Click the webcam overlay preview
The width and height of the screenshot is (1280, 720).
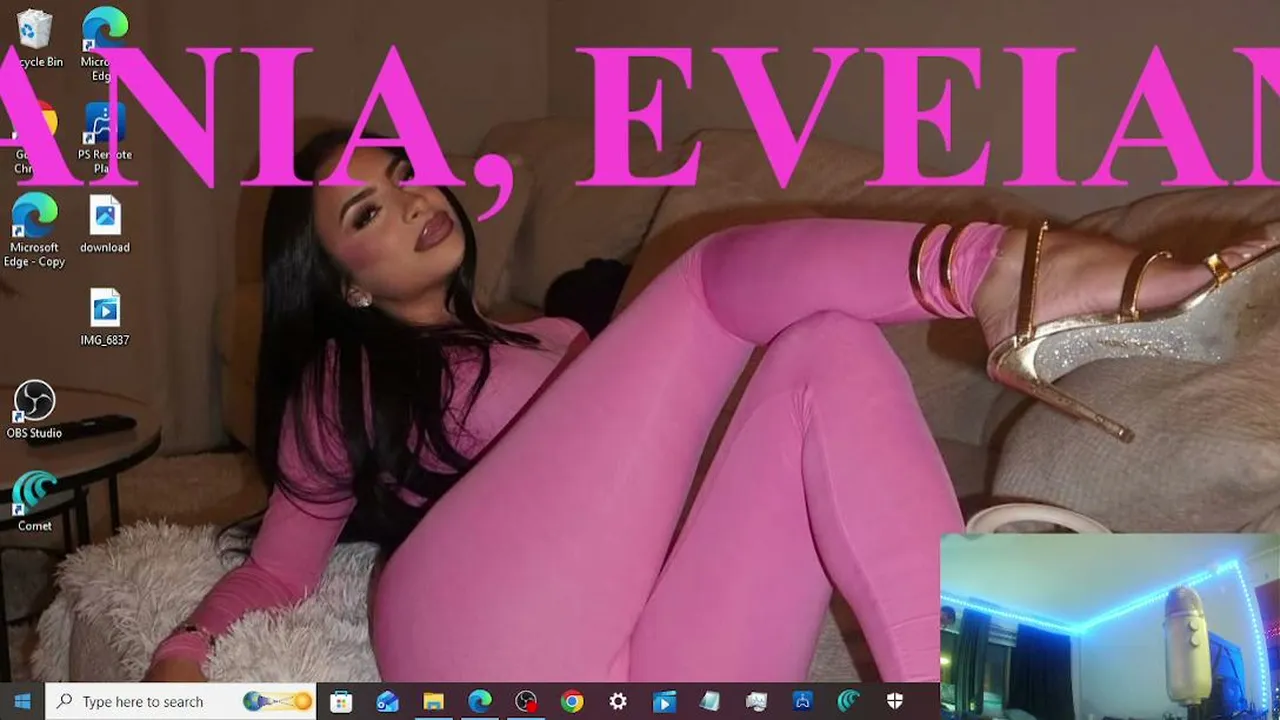[x=1110, y=626]
